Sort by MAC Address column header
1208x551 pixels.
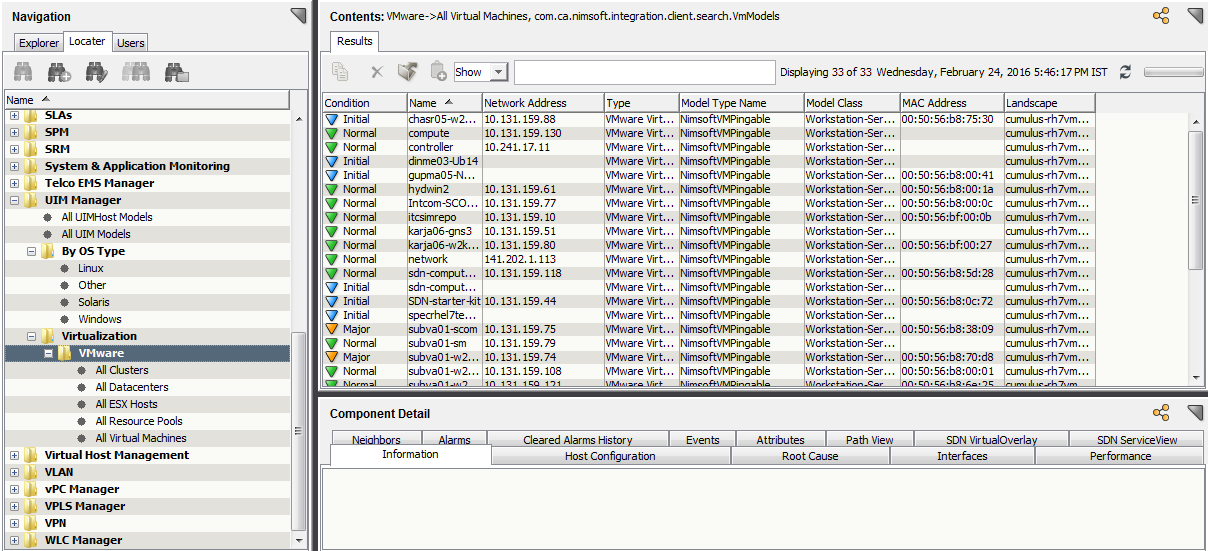click(x=951, y=103)
